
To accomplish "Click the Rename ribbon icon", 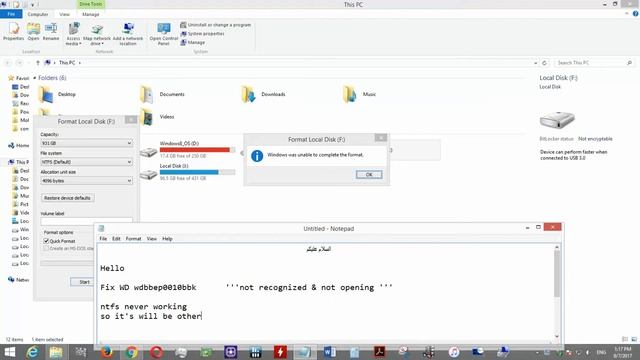I will tap(51, 31).
